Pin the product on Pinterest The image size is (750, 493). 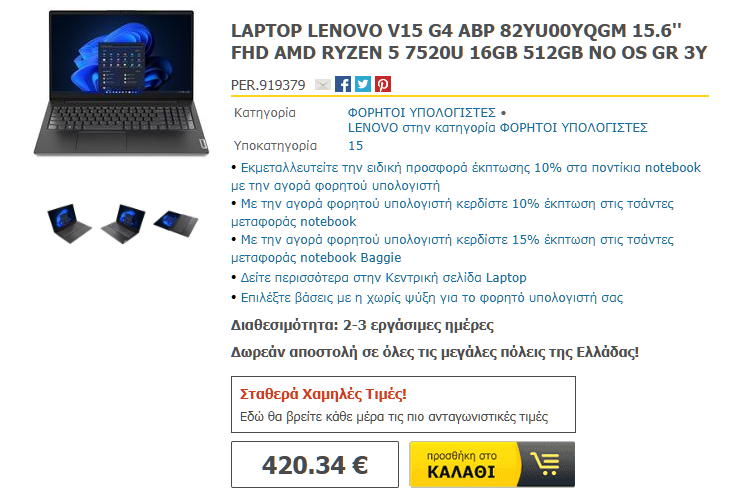[383, 84]
